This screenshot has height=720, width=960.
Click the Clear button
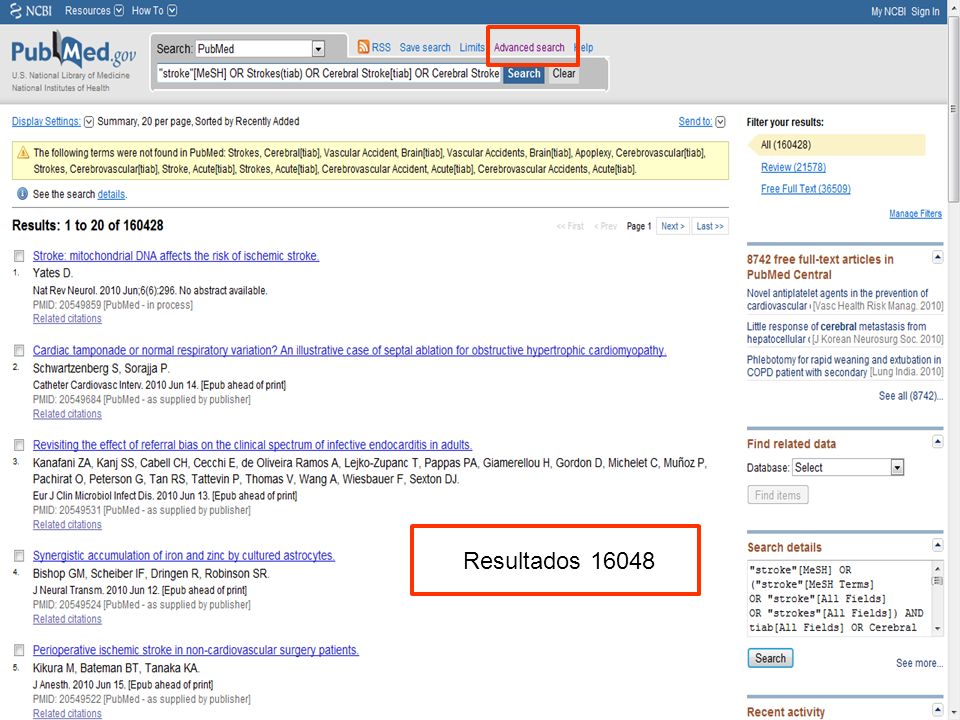click(564, 73)
